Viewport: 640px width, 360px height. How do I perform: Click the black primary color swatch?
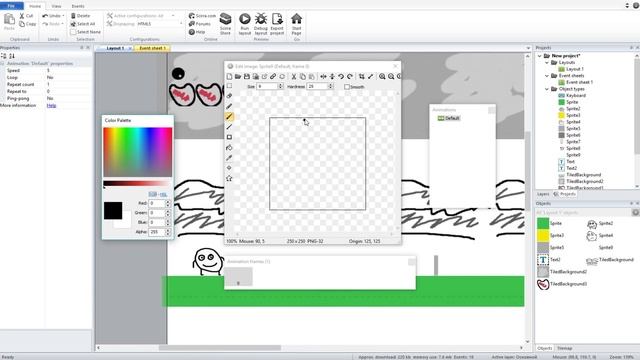pyautogui.click(x=113, y=211)
